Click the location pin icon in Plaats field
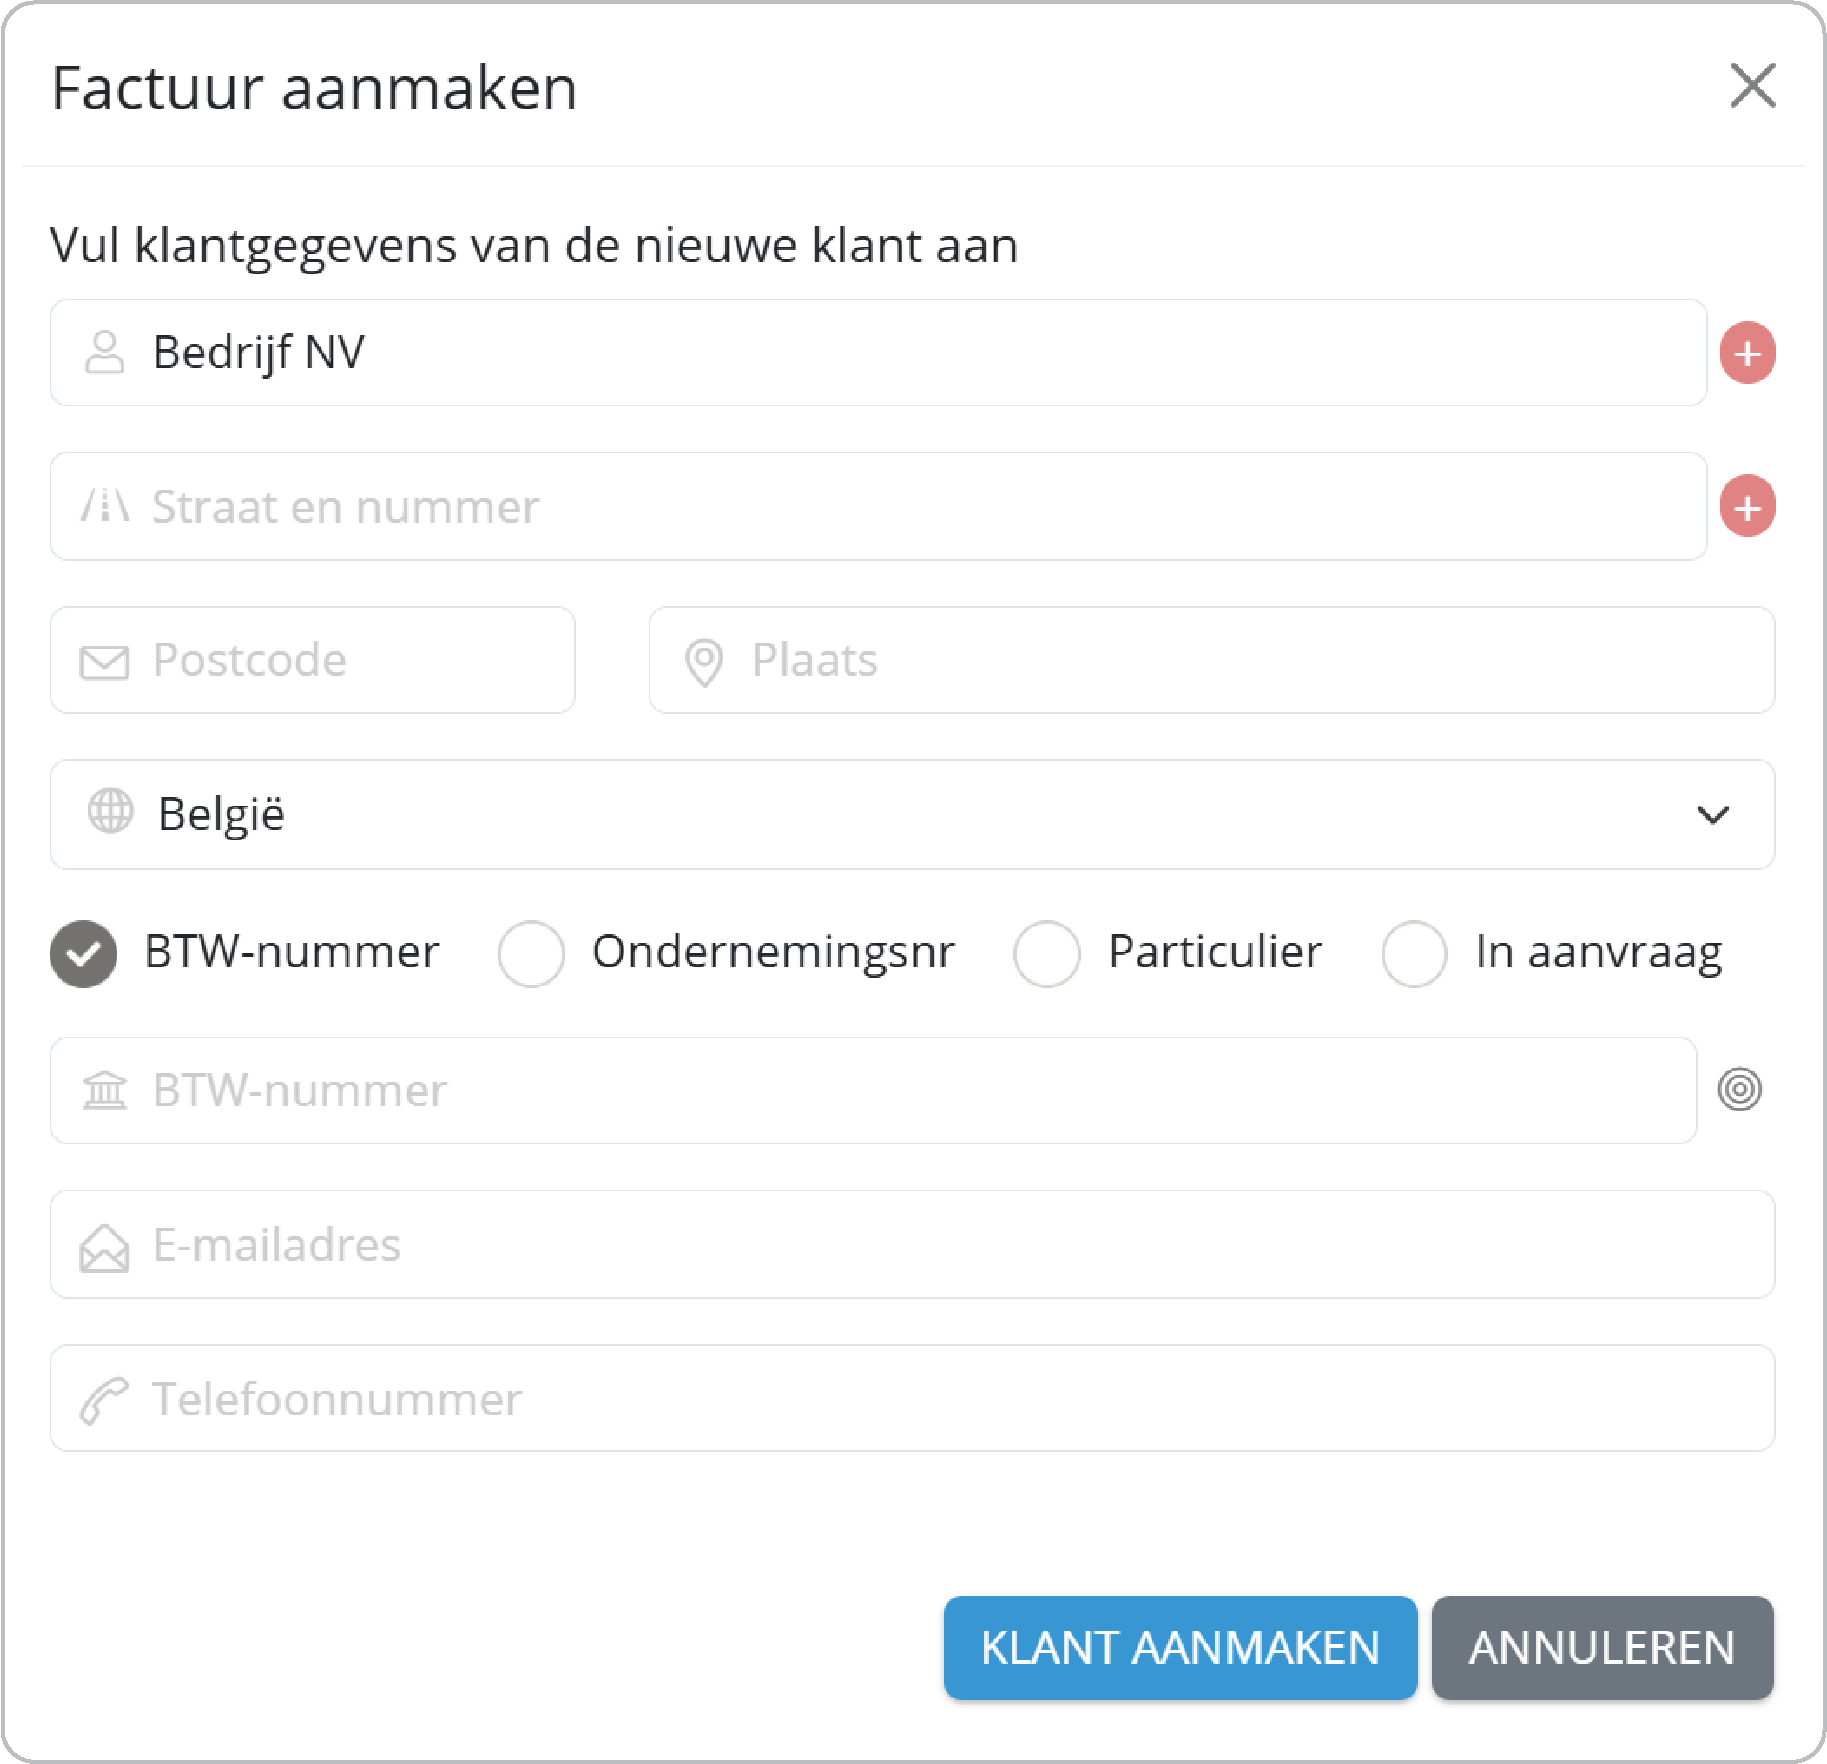The image size is (1827, 1764). 704,662
